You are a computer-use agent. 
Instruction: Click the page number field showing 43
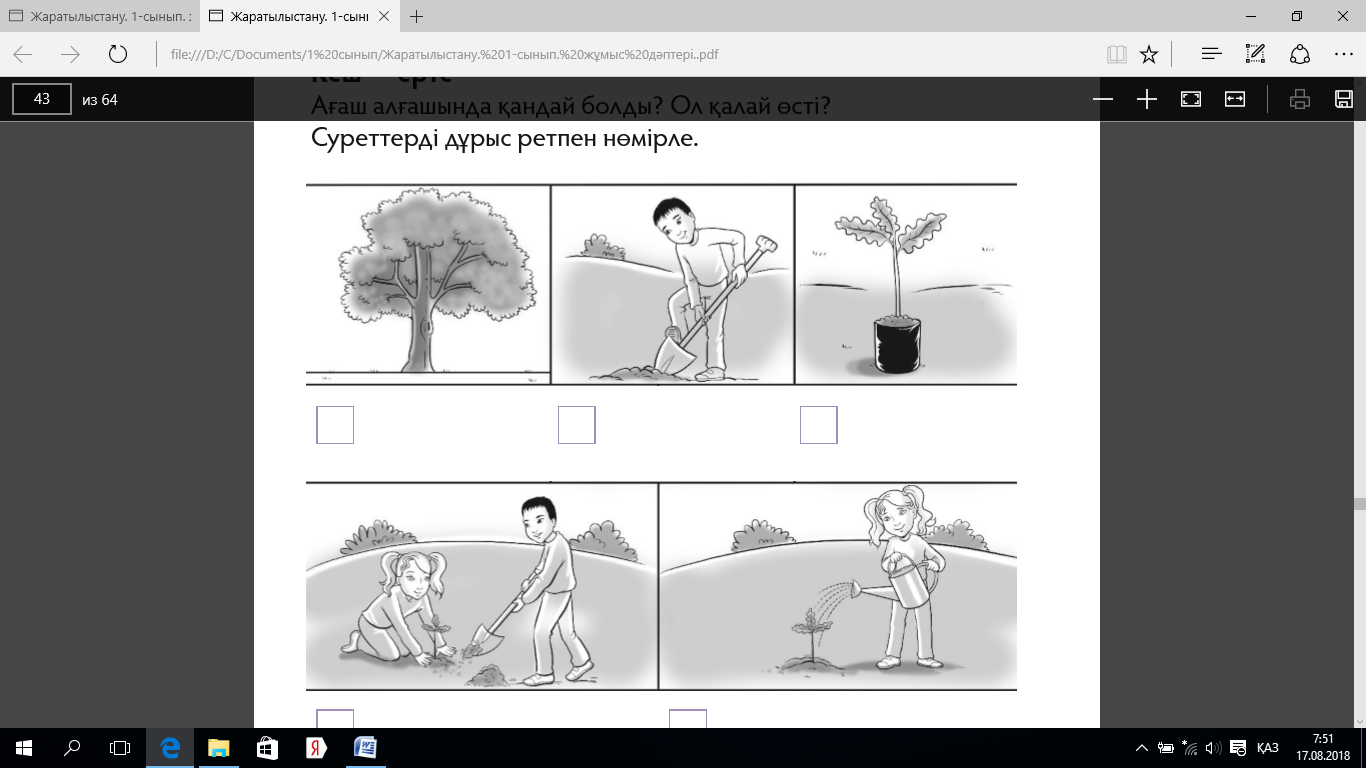pos(42,99)
